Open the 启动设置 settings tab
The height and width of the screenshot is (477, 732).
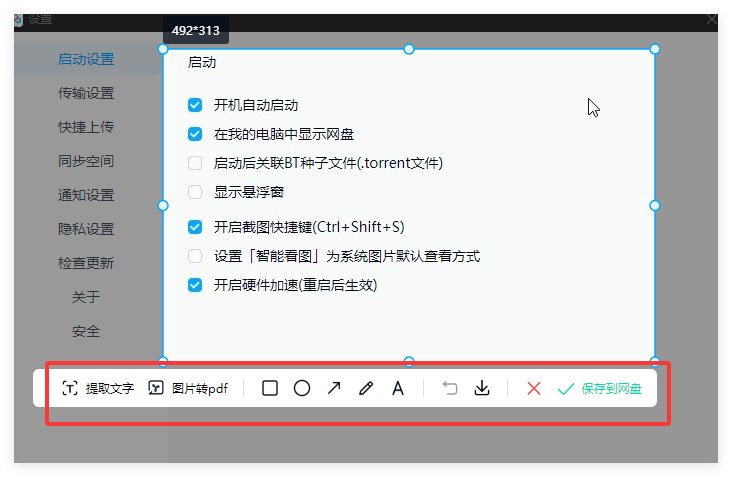(86, 59)
